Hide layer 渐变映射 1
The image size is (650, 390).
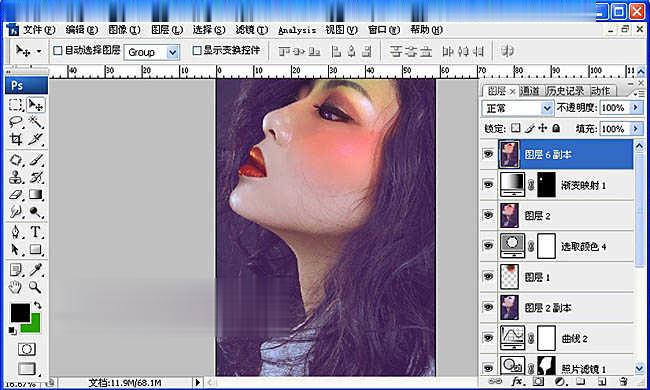click(x=488, y=184)
